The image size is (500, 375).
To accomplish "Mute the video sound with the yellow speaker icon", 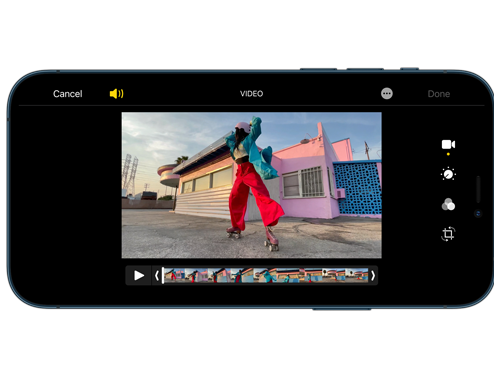I will pyautogui.click(x=116, y=94).
